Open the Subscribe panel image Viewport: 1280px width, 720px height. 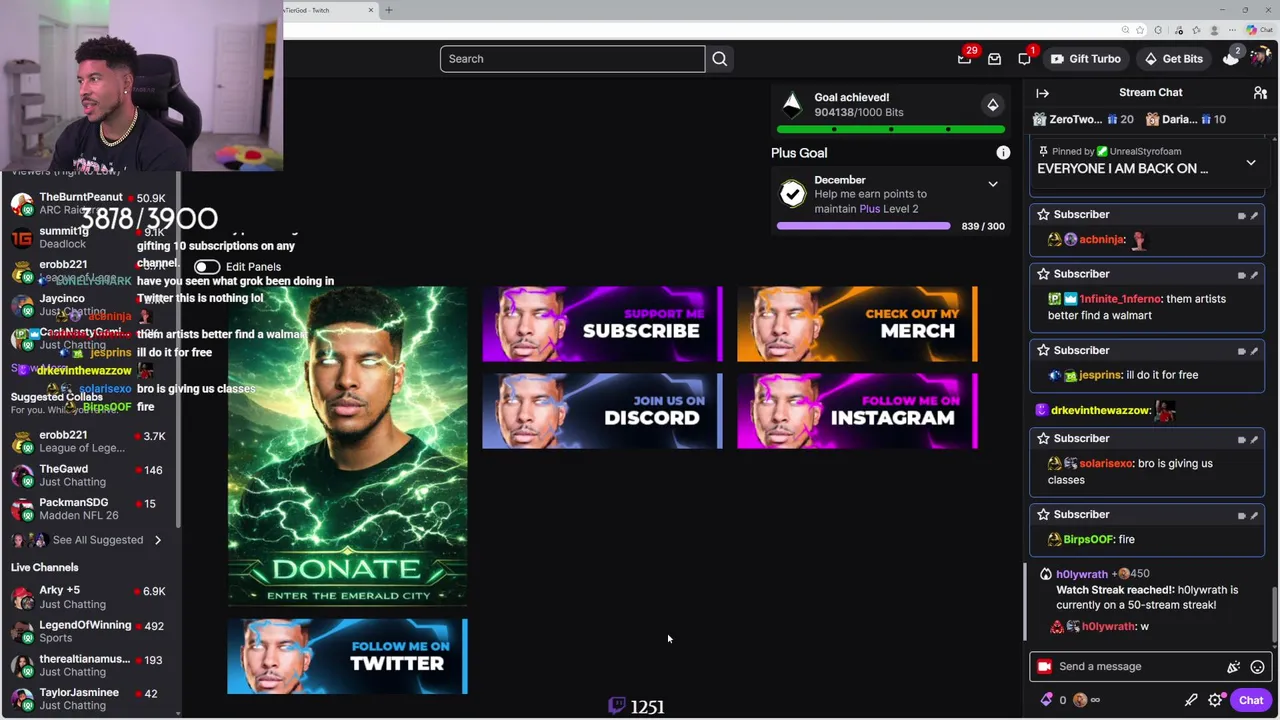tap(602, 324)
